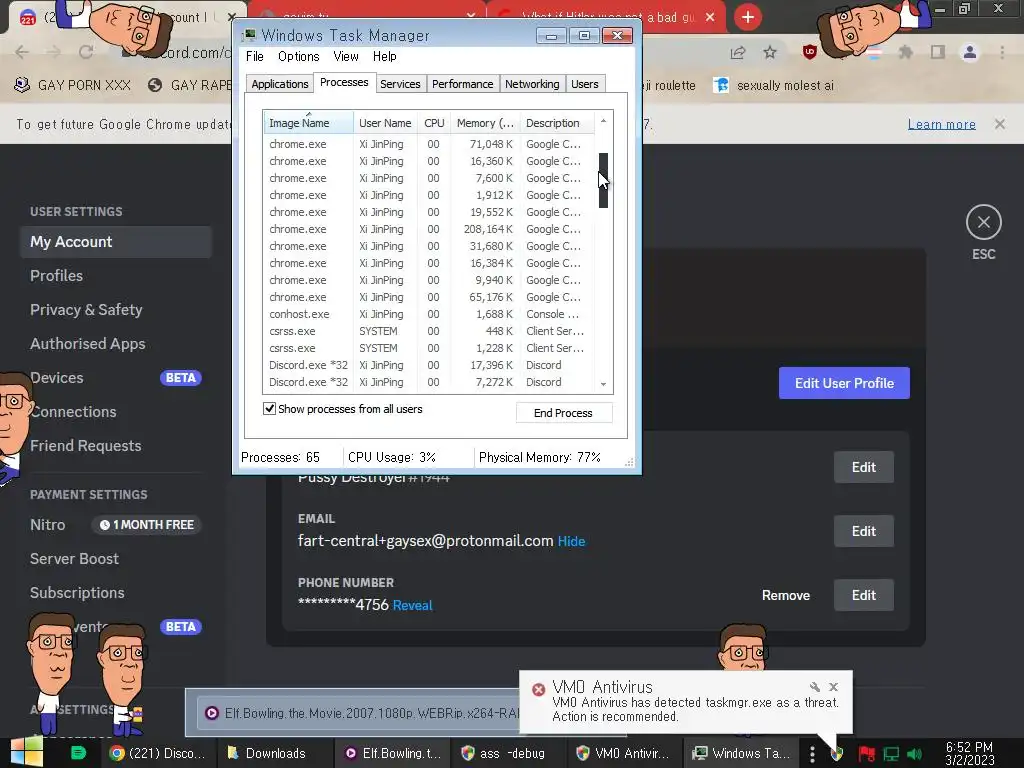This screenshot has width=1024, height=768.
Task: Click the process list's scroll-down arrow
Action: click(x=603, y=384)
